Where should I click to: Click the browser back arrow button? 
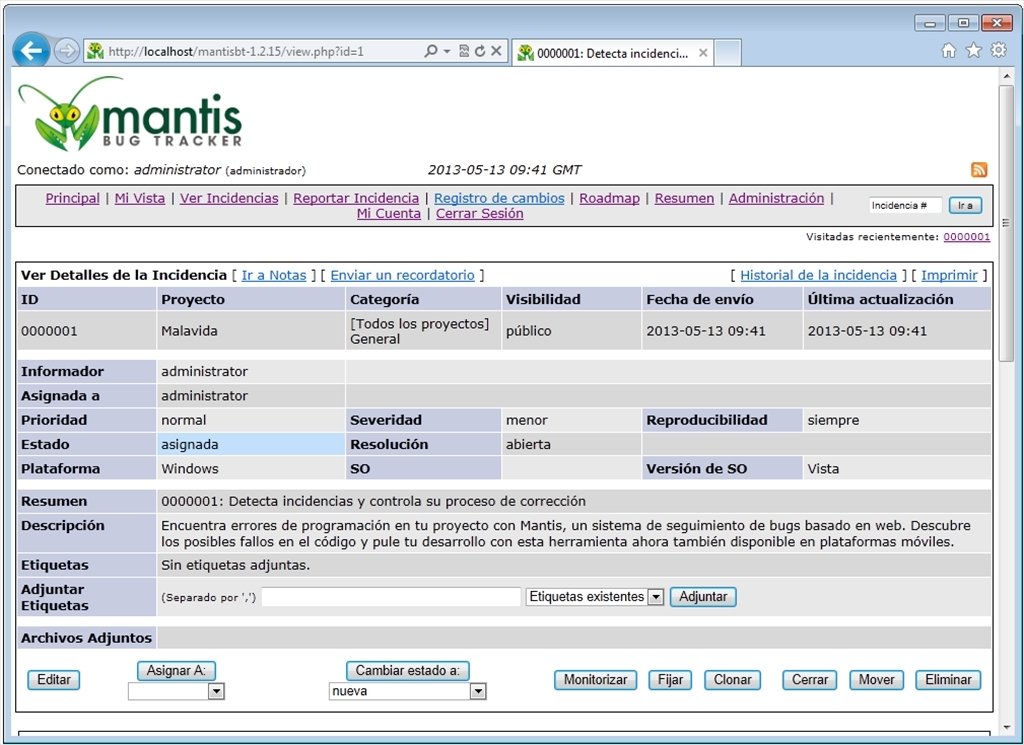click(x=31, y=50)
